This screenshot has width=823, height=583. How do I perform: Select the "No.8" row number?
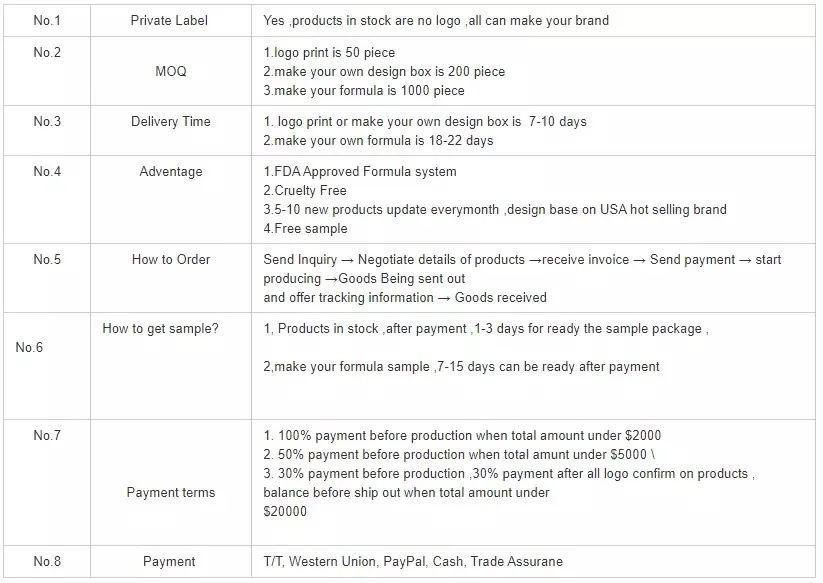[x=47, y=562]
